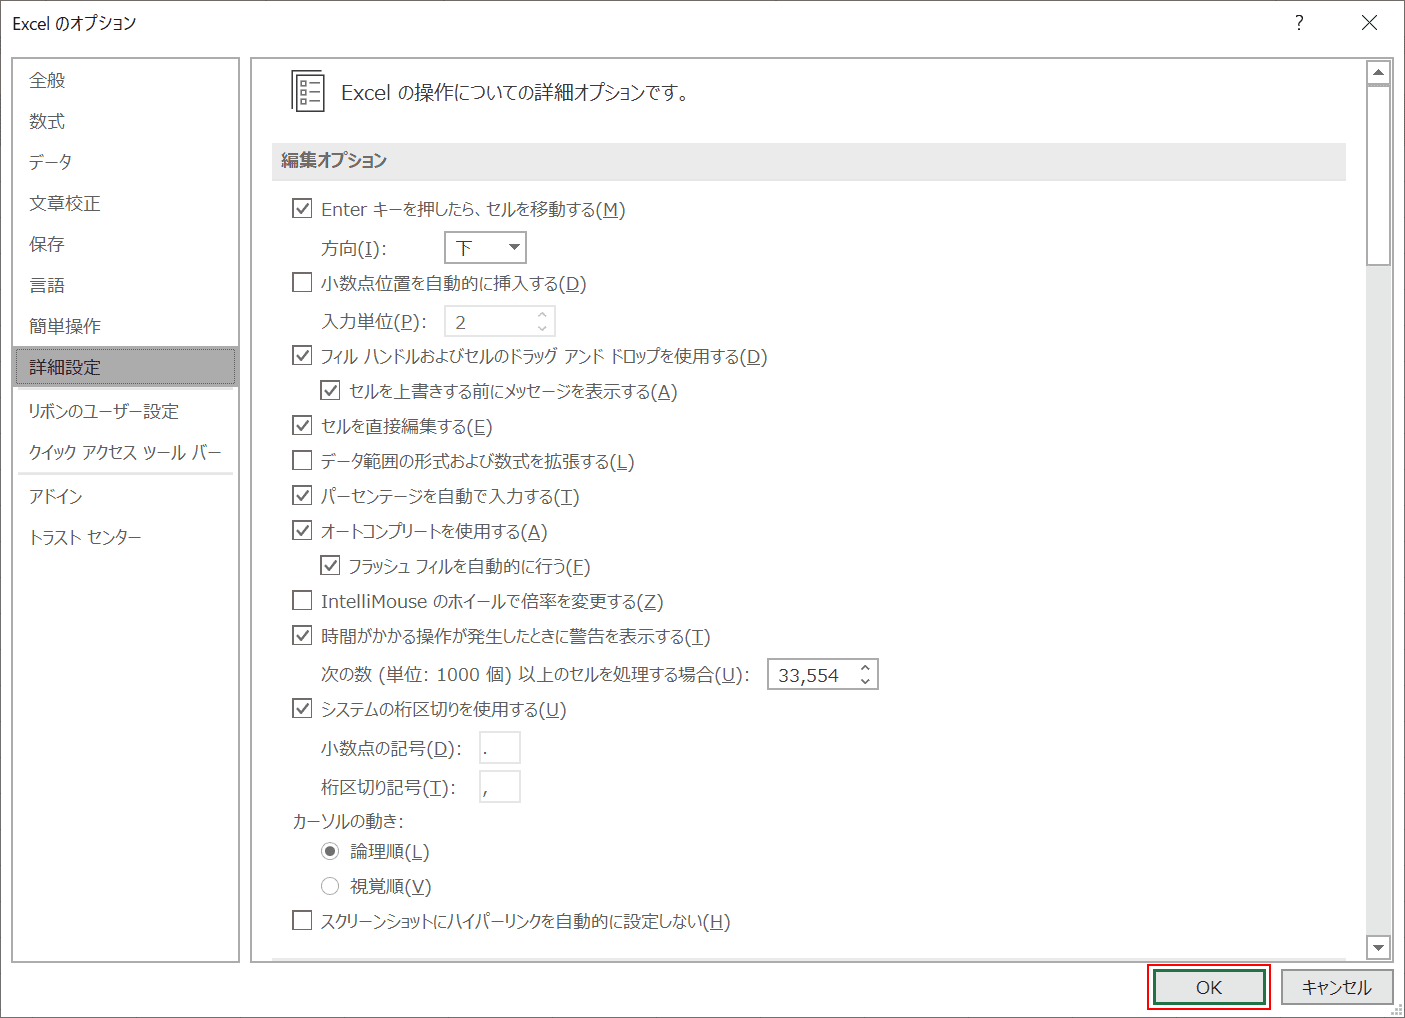Viewport: 1405px width, 1018px height.
Task: Decrease the 入力単位 spinner value
Action: coord(542,328)
